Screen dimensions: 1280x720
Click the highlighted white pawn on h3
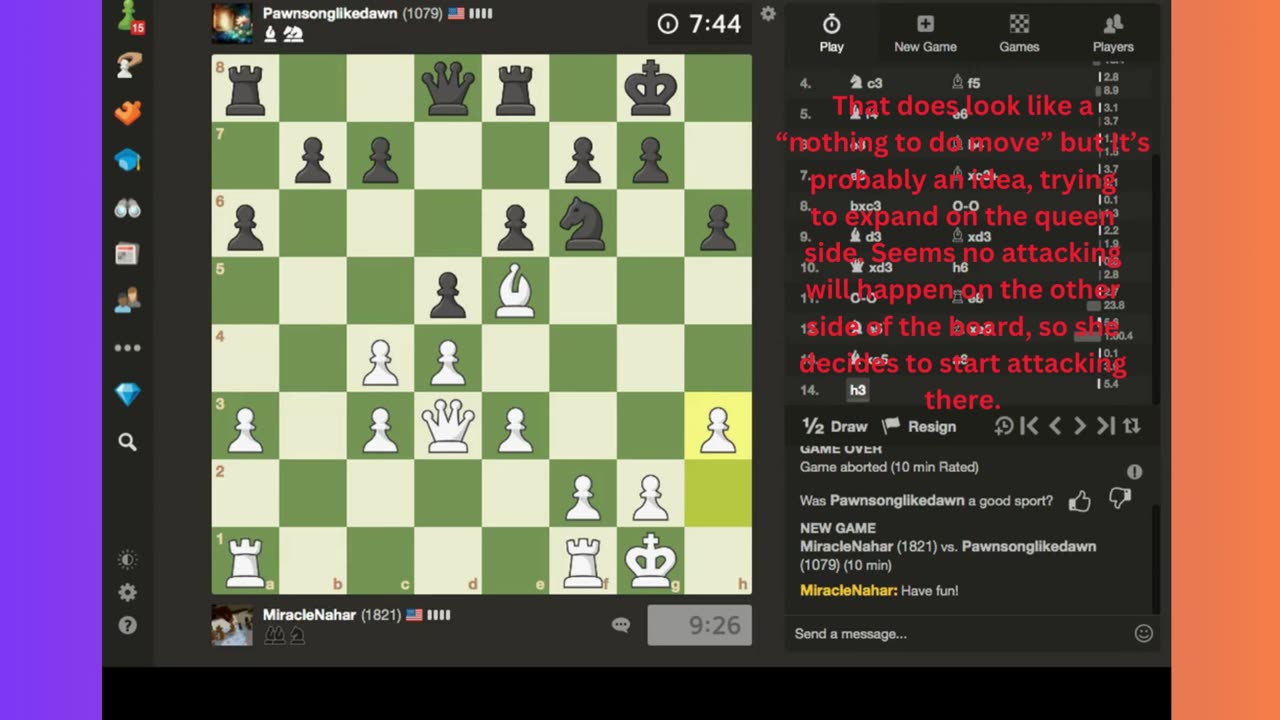tap(717, 425)
